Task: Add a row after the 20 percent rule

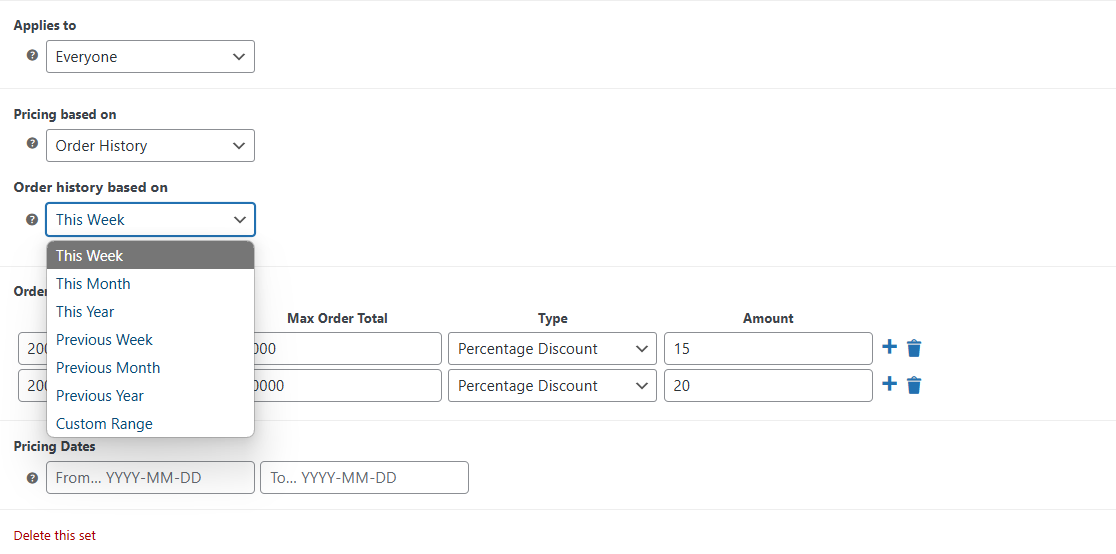Action: click(890, 385)
